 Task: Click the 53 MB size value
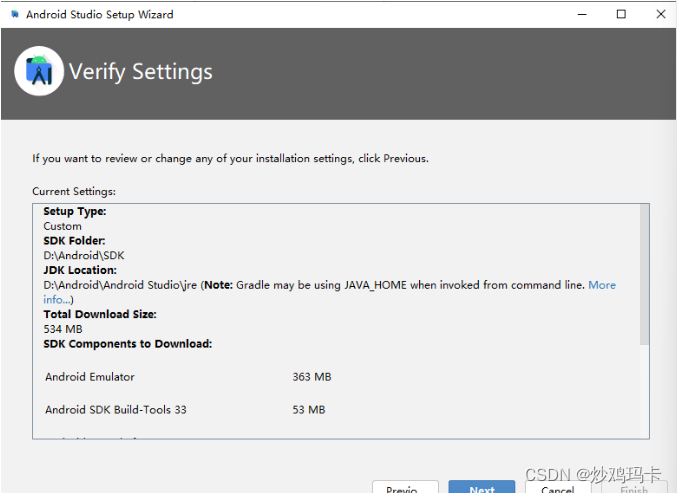tap(309, 410)
